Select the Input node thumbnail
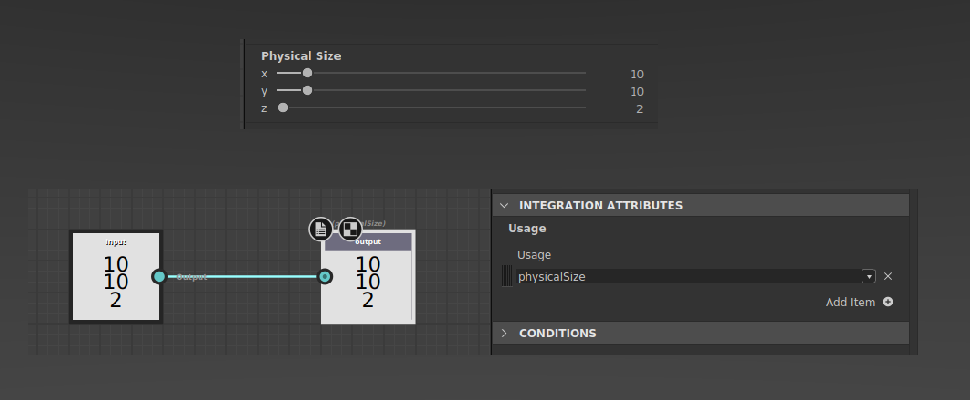This screenshot has height=400, width=970. click(x=116, y=277)
